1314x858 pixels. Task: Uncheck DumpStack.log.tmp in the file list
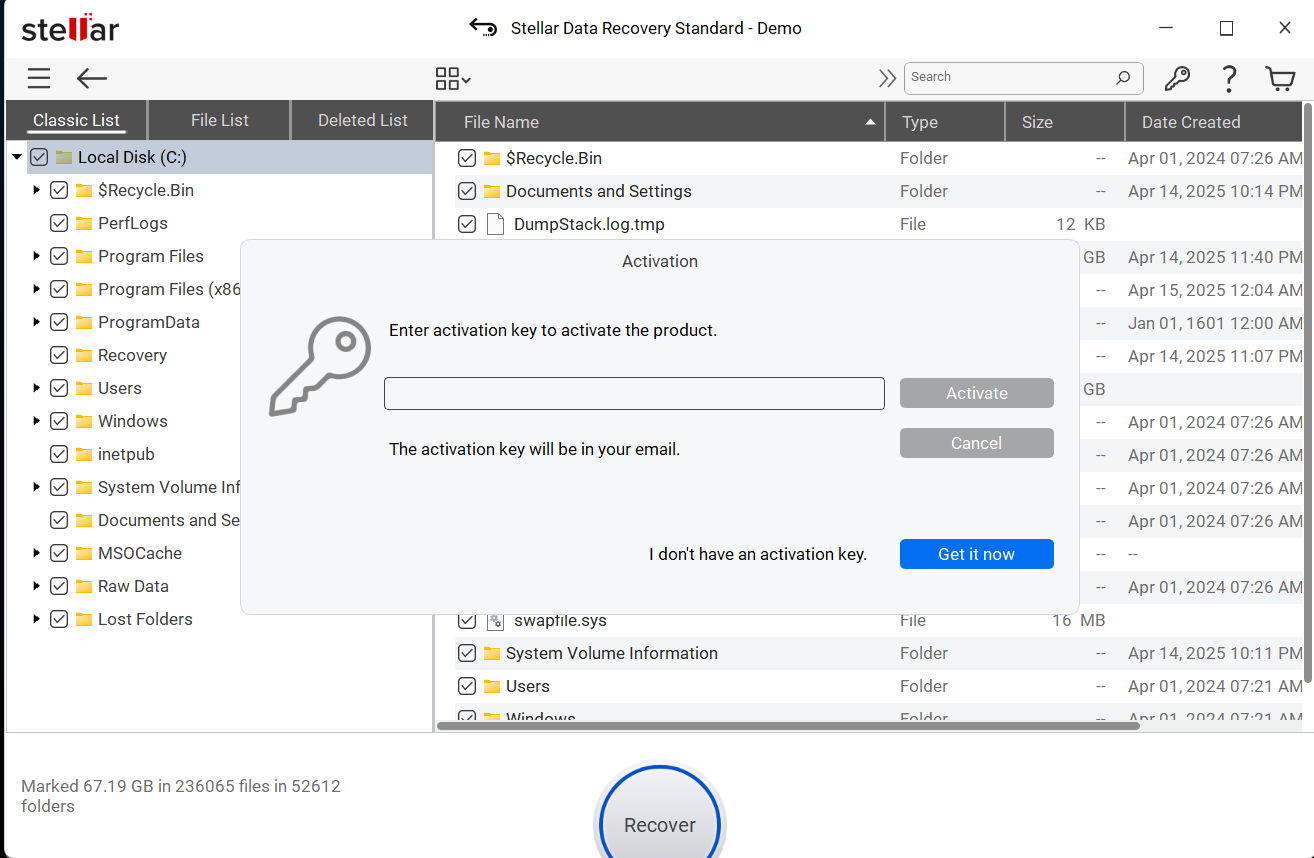pos(467,224)
